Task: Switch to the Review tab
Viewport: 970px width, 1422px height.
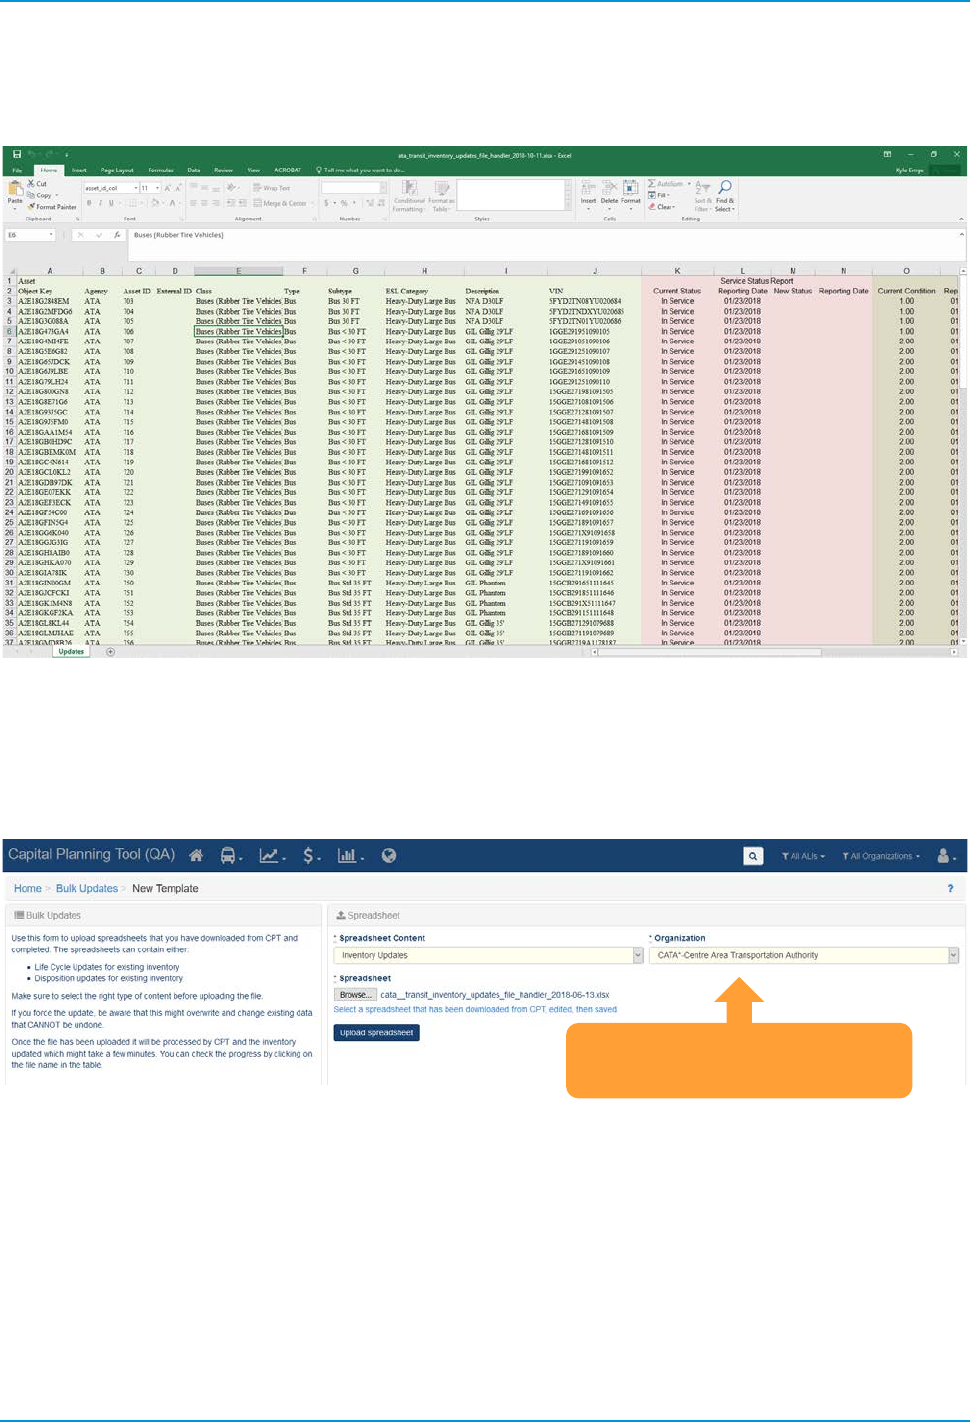Action: 223,170
